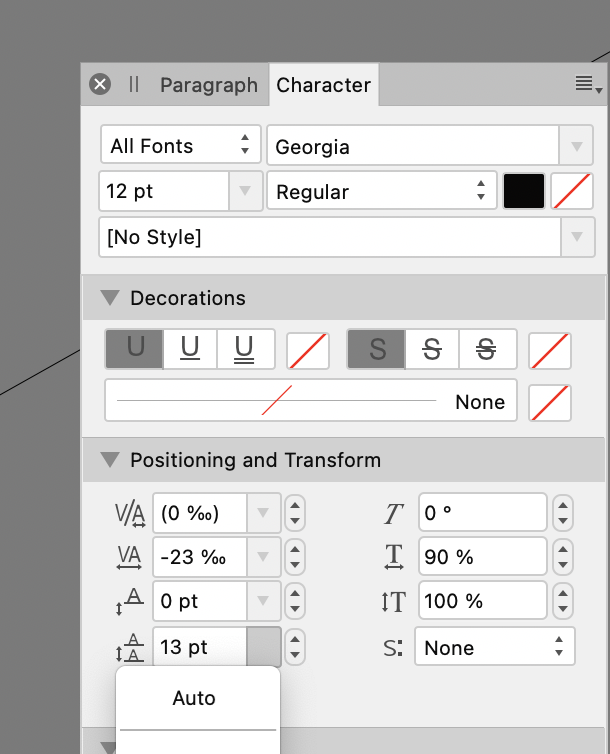Click the black text fill color swatch
Viewport: 610px width, 754px height.
(x=524, y=191)
